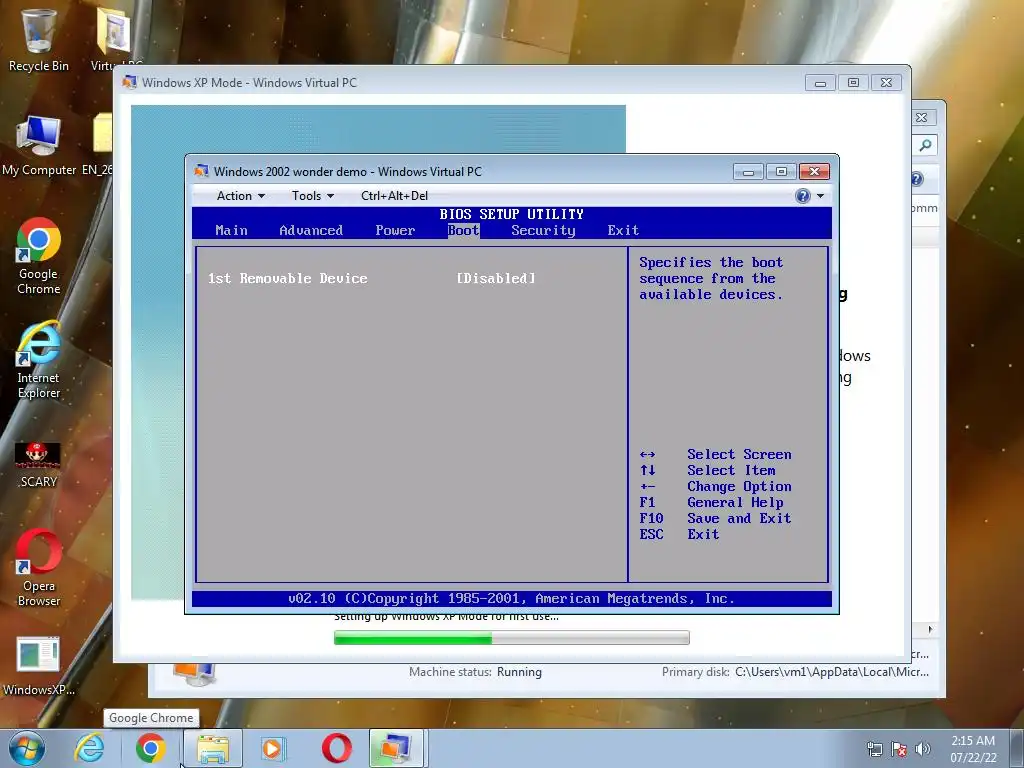Open the SCARY desktop icon
Image resolution: width=1024 pixels, height=768 pixels.
click(x=39, y=465)
